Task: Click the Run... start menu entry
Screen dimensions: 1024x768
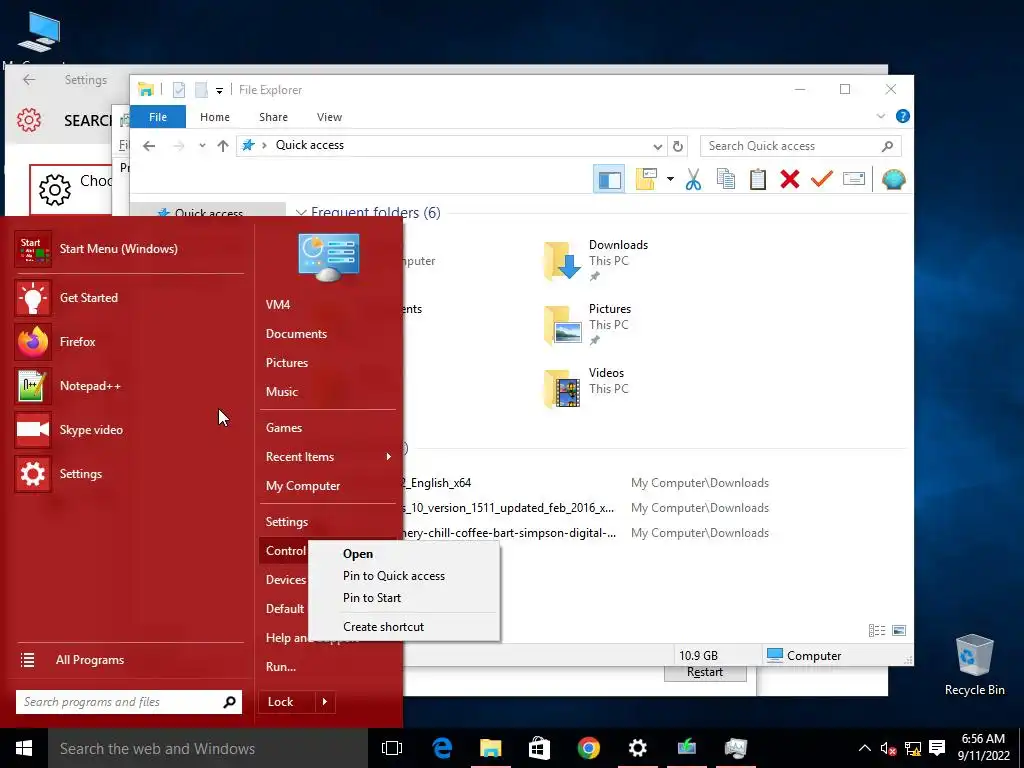Action: click(x=327, y=667)
